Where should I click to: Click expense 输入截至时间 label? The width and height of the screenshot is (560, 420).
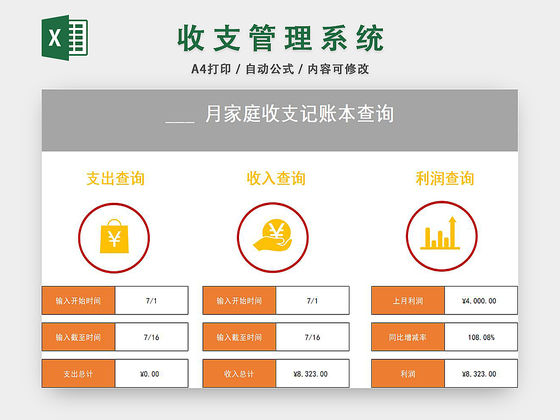pos(78,337)
